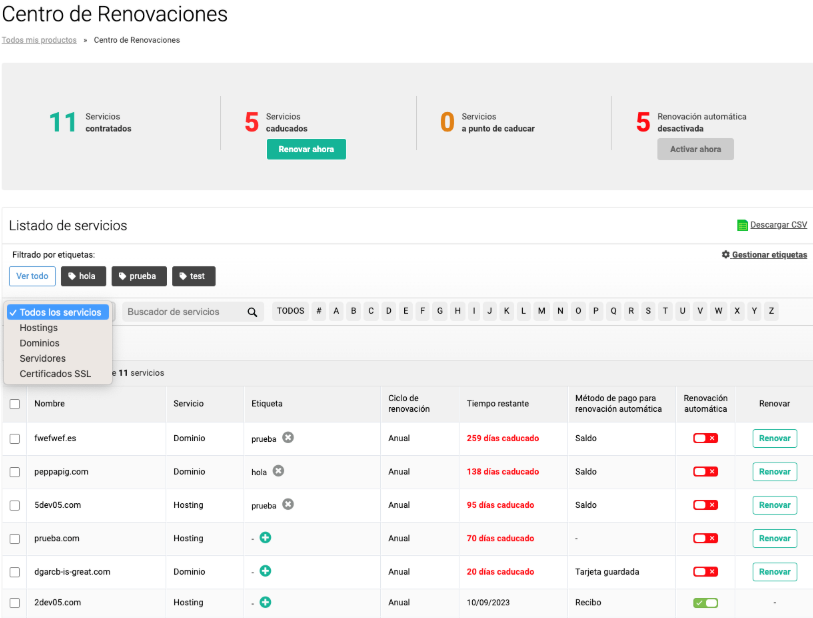The height and width of the screenshot is (618, 813).
Task: Remove prueba tag from fwefwef.es
Action: 288,438
